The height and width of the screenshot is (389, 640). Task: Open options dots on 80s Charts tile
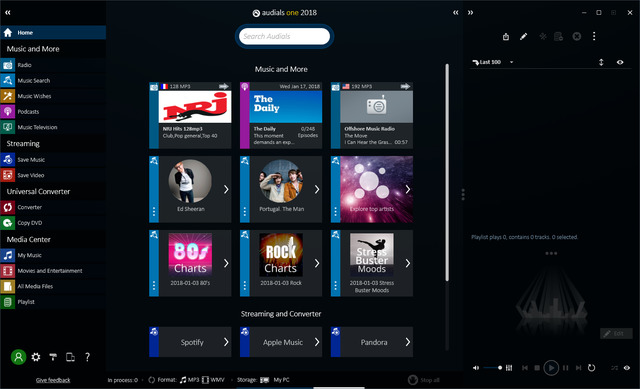click(154, 286)
